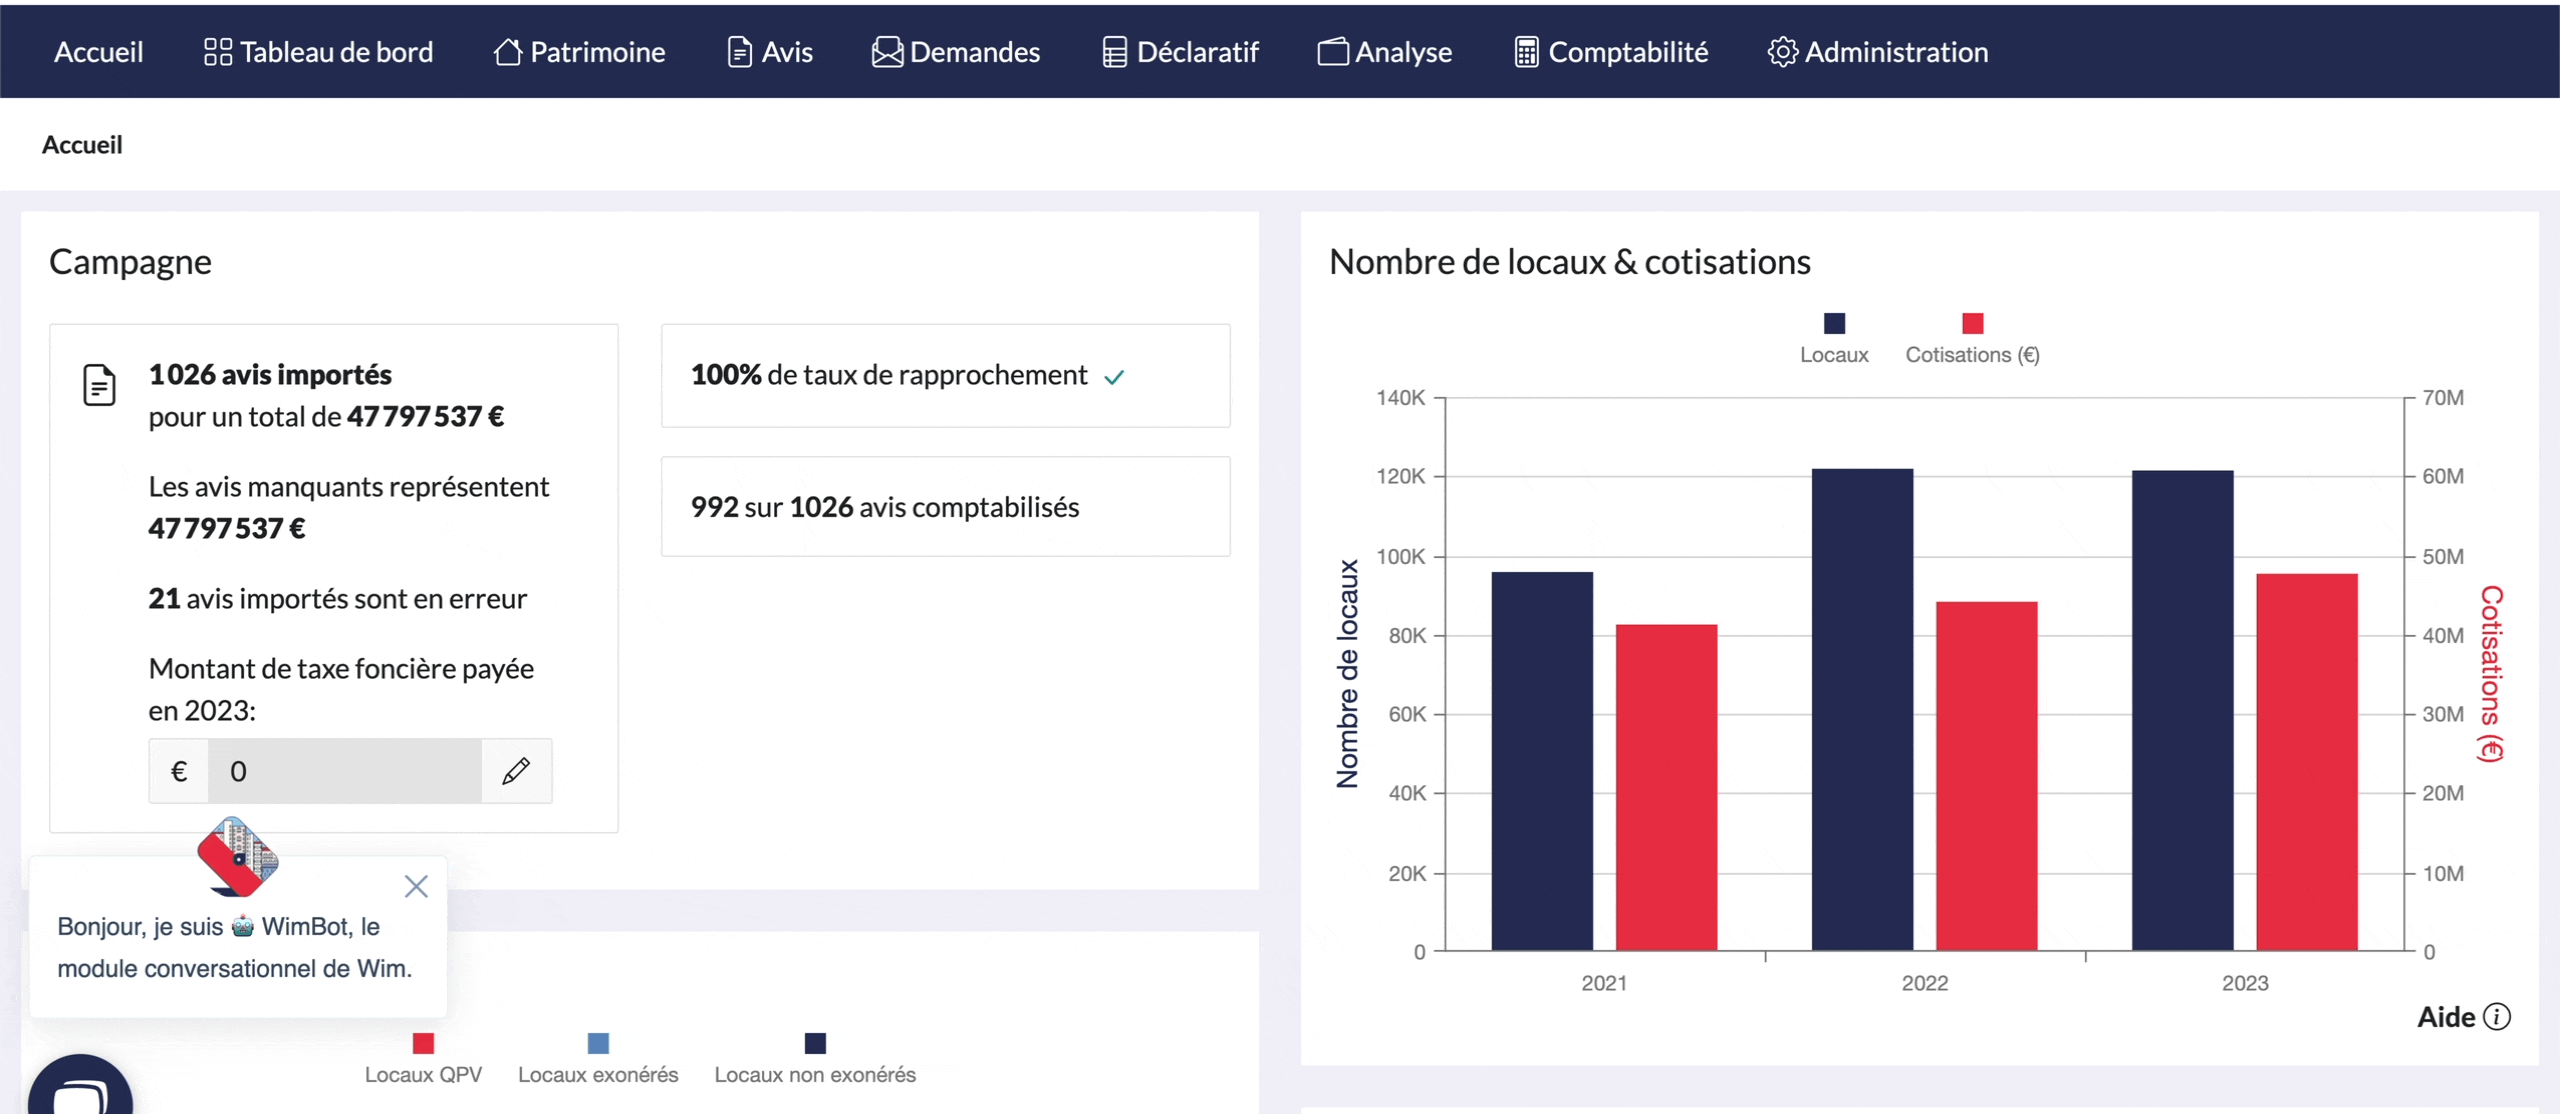Open the Administration settings menu
The width and height of the screenshot is (2560, 1114).
tap(1877, 52)
